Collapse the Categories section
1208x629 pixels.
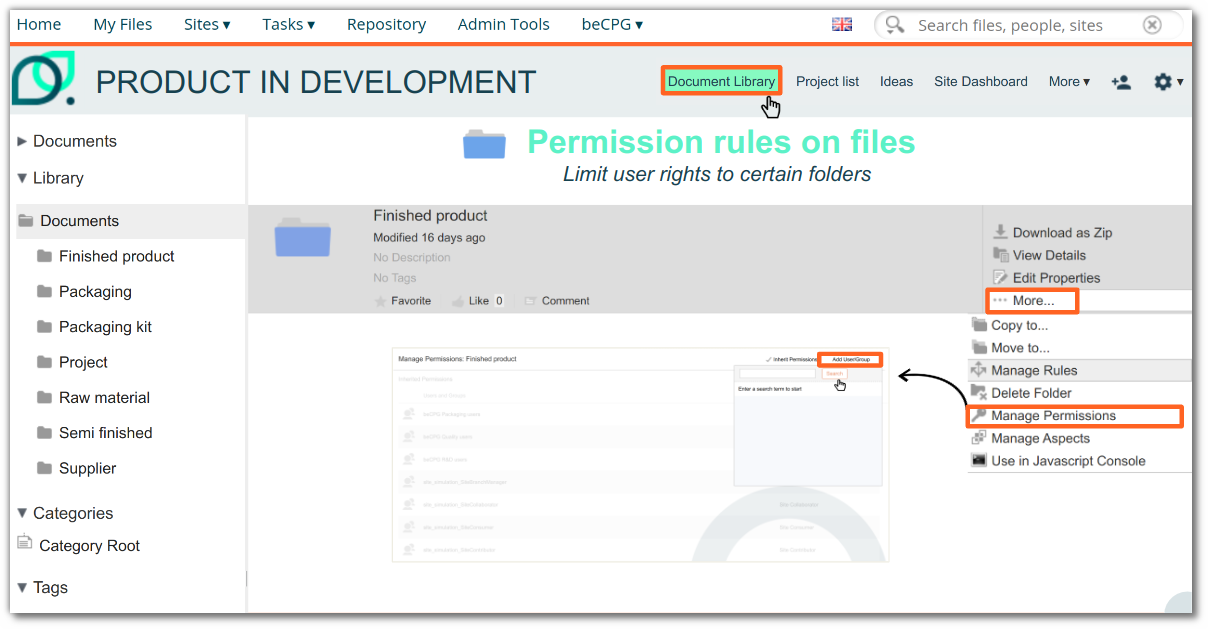coord(65,513)
